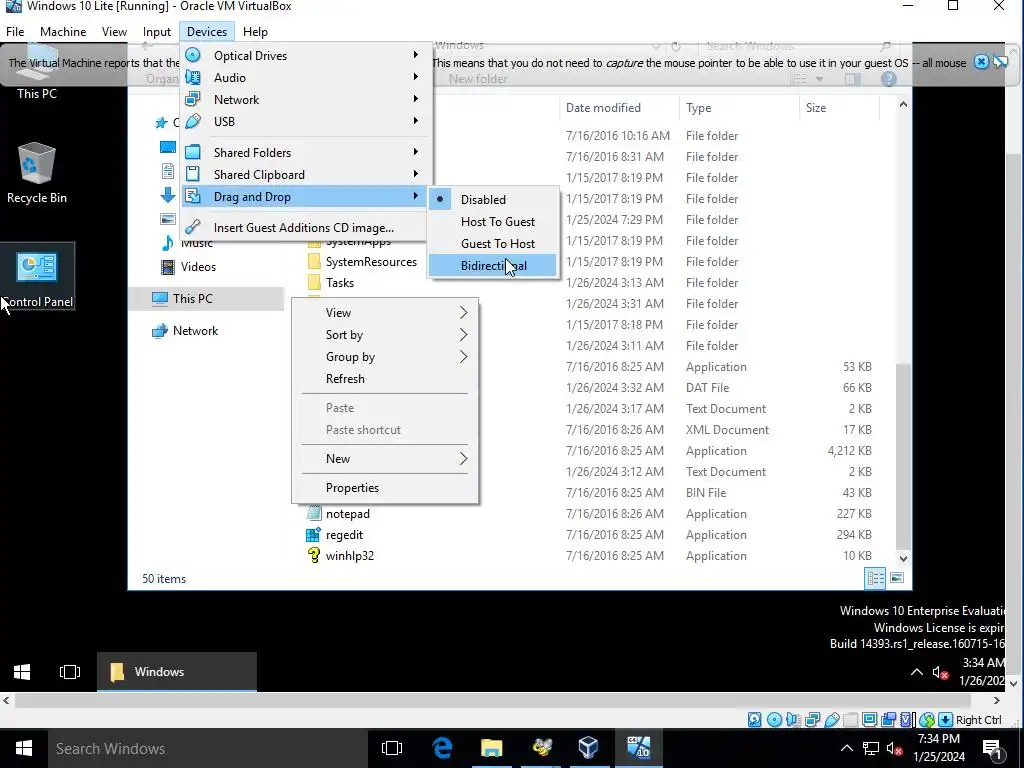Select the winhlp32 file
Viewport: 1024px width, 768px height.
pos(350,556)
